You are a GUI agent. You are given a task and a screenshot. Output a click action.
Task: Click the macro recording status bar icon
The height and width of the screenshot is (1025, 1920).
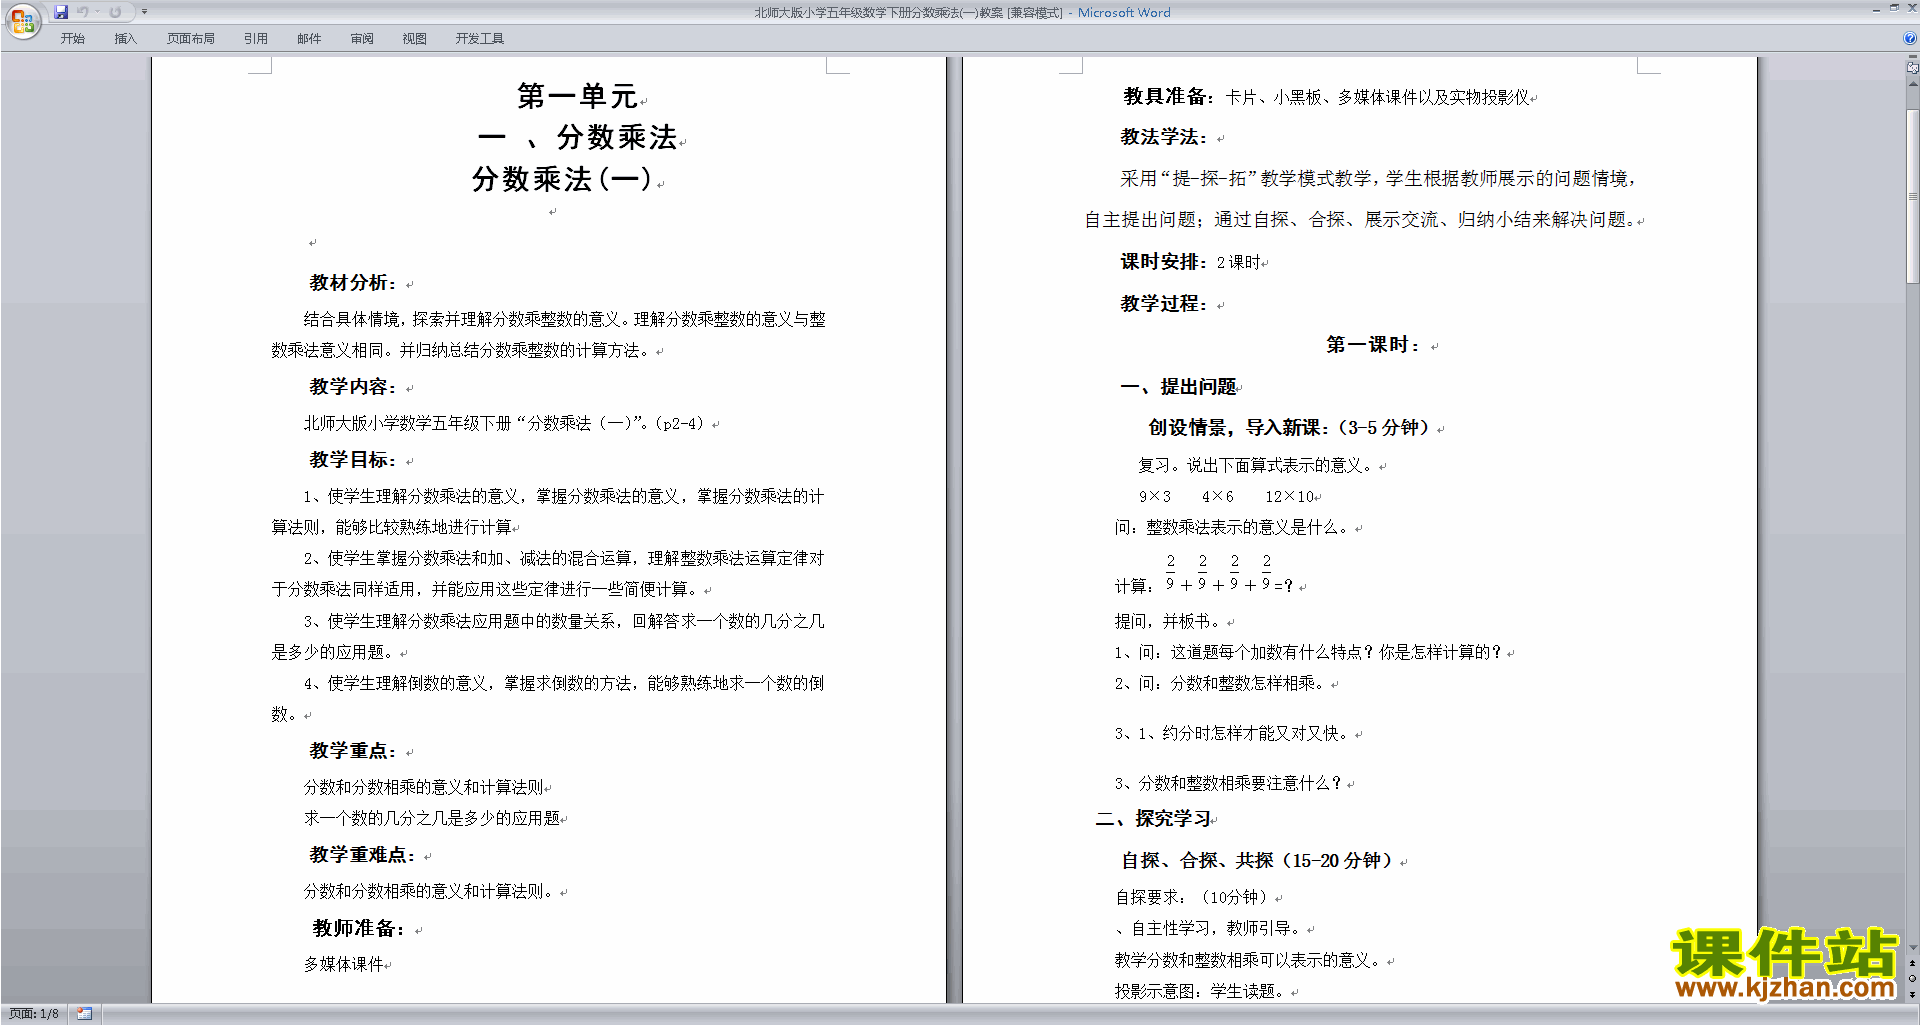(x=84, y=1014)
